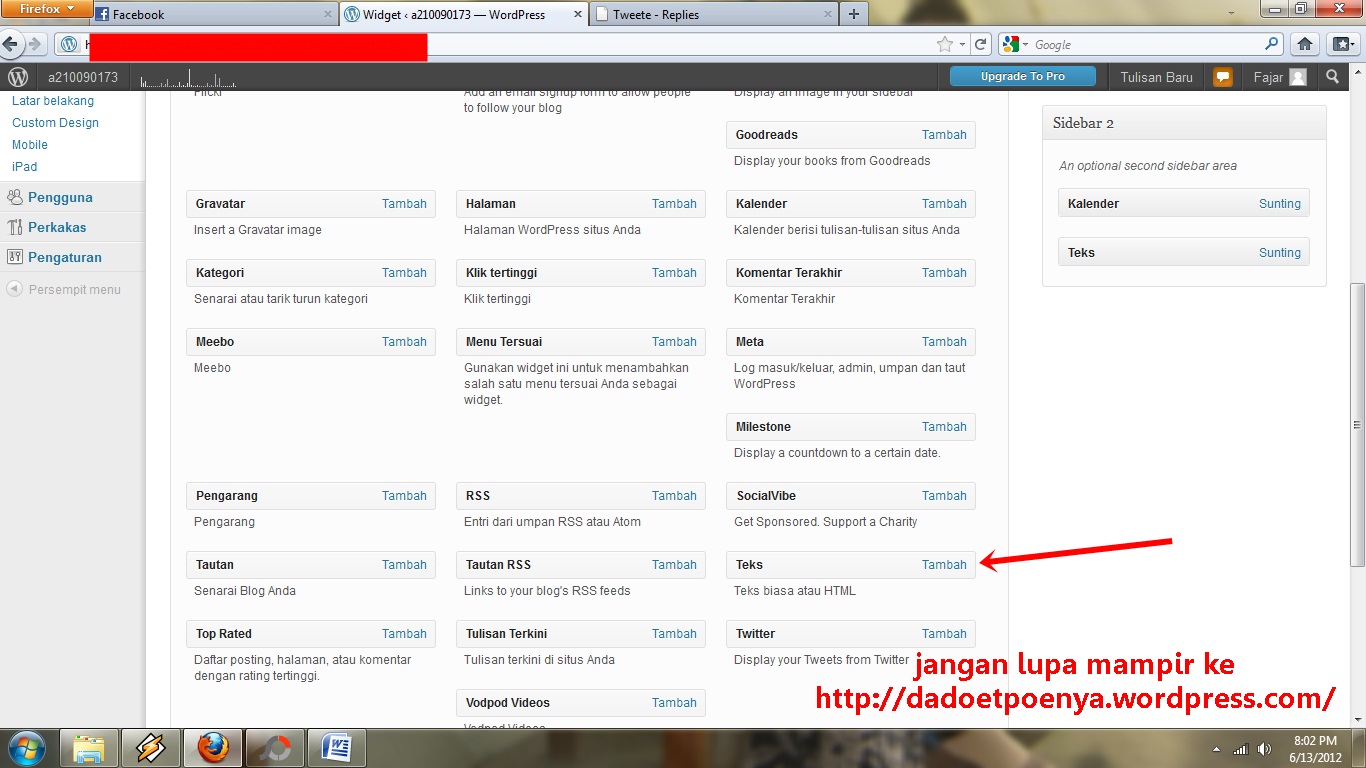This screenshot has height=768, width=1366.
Task: Open Winamp from the taskbar
Action: pyautogui.click(x=151, y=748)
